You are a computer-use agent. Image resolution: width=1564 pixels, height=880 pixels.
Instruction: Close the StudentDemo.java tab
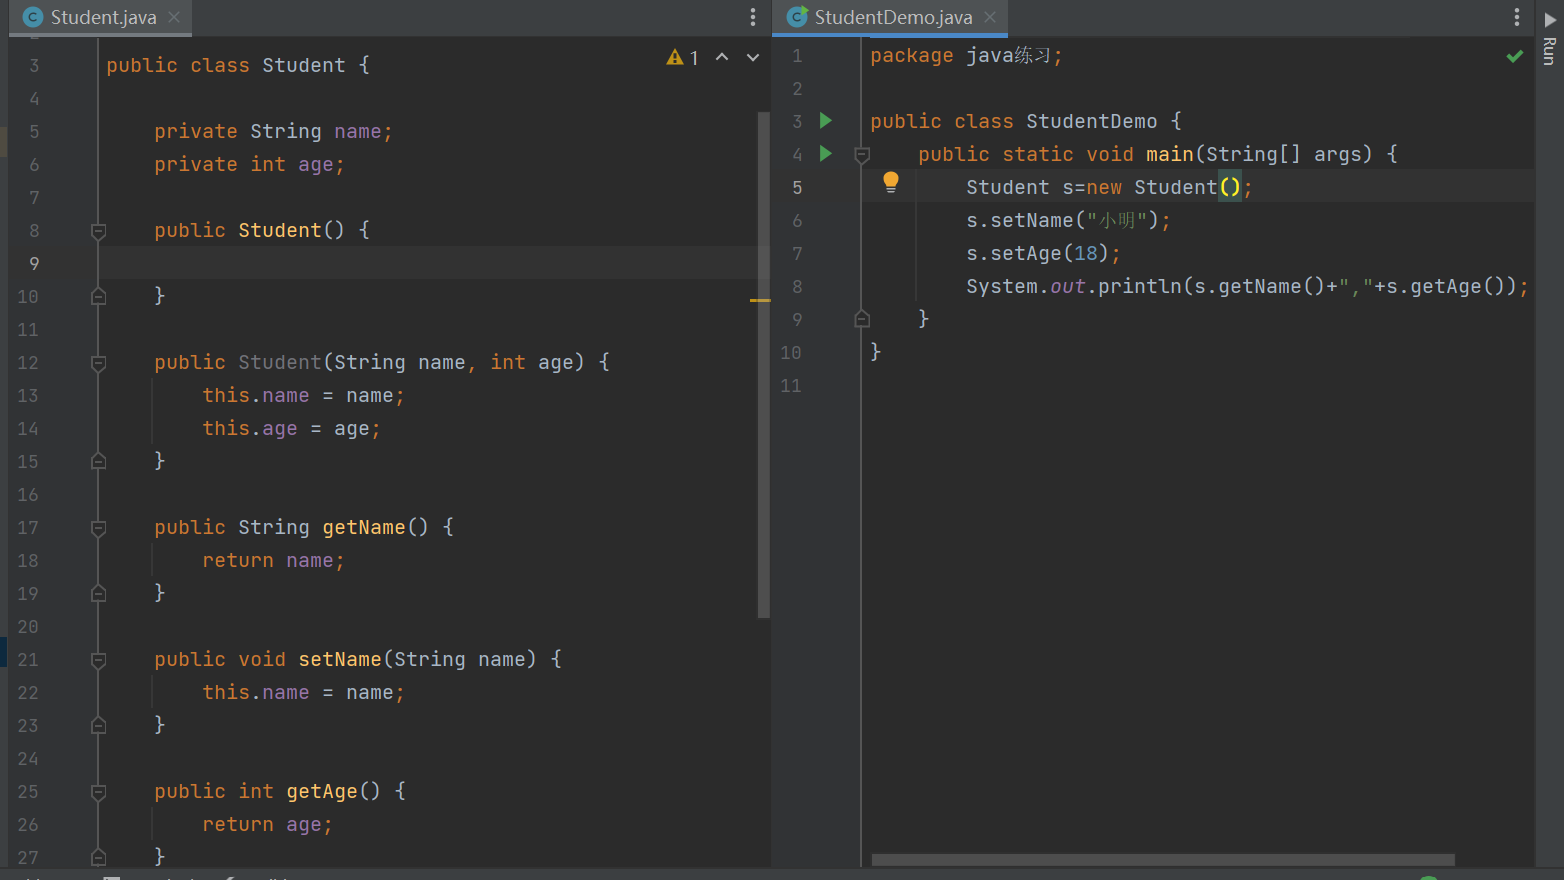[990, 17]
